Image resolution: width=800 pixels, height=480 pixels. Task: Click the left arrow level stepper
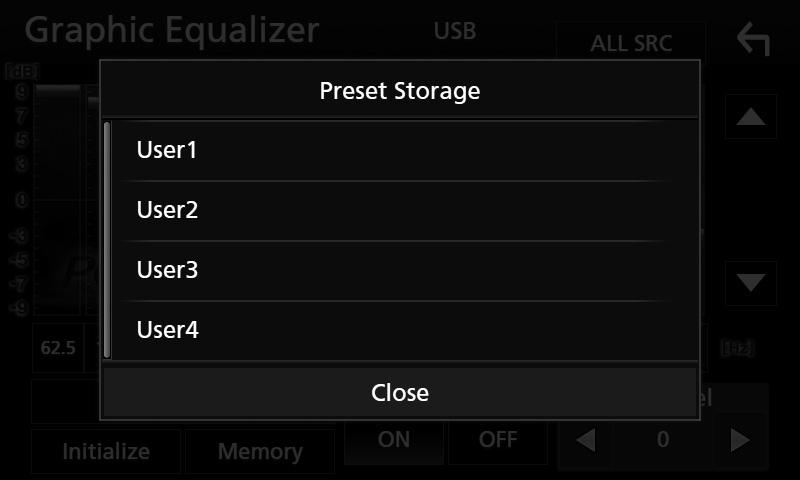click(x=586, y=440)
